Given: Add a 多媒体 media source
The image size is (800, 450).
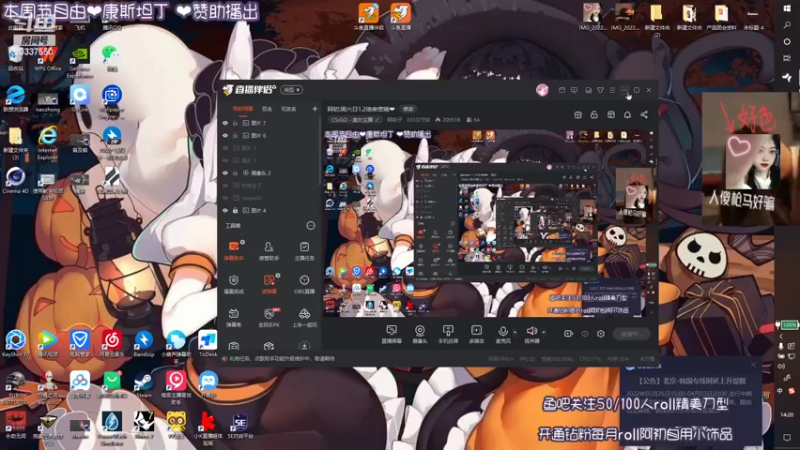Looking at the screenshot, I should pos(477,334).
